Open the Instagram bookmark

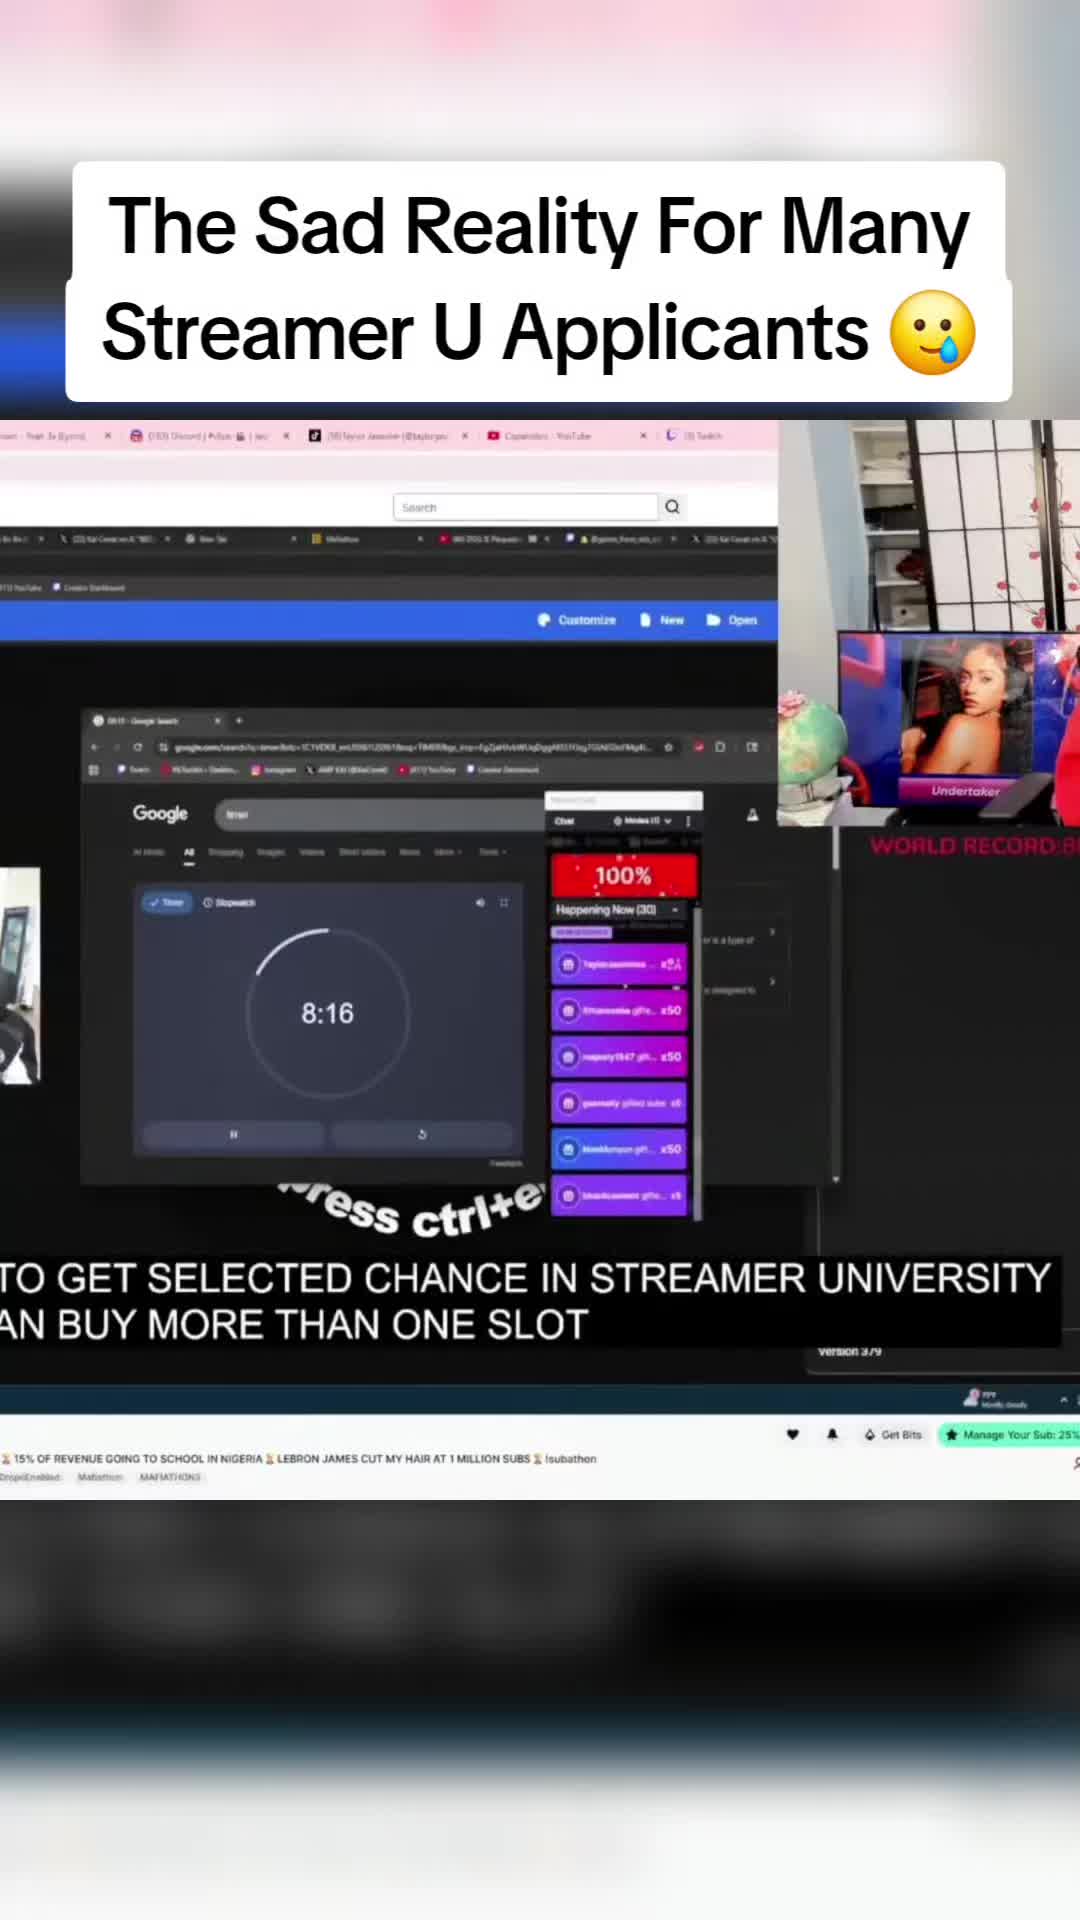coord(272,770)
